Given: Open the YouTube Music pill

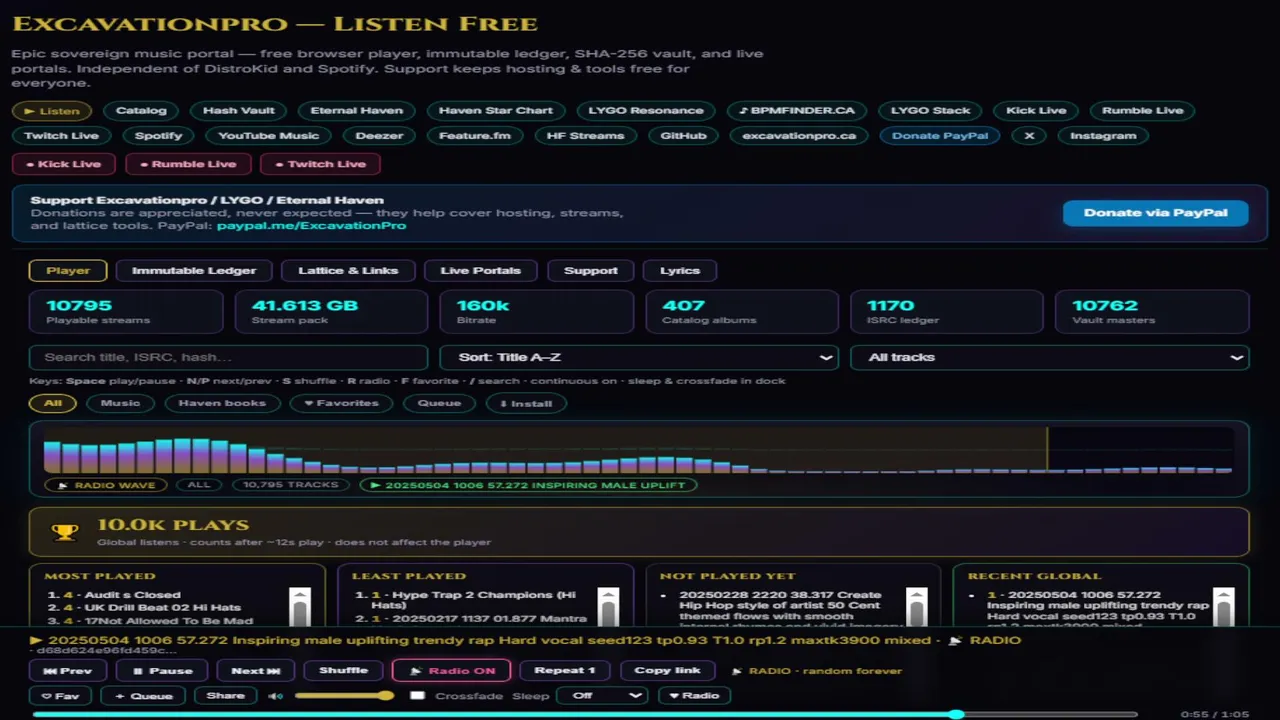Looking at the screenshot, I should point(268,135).
